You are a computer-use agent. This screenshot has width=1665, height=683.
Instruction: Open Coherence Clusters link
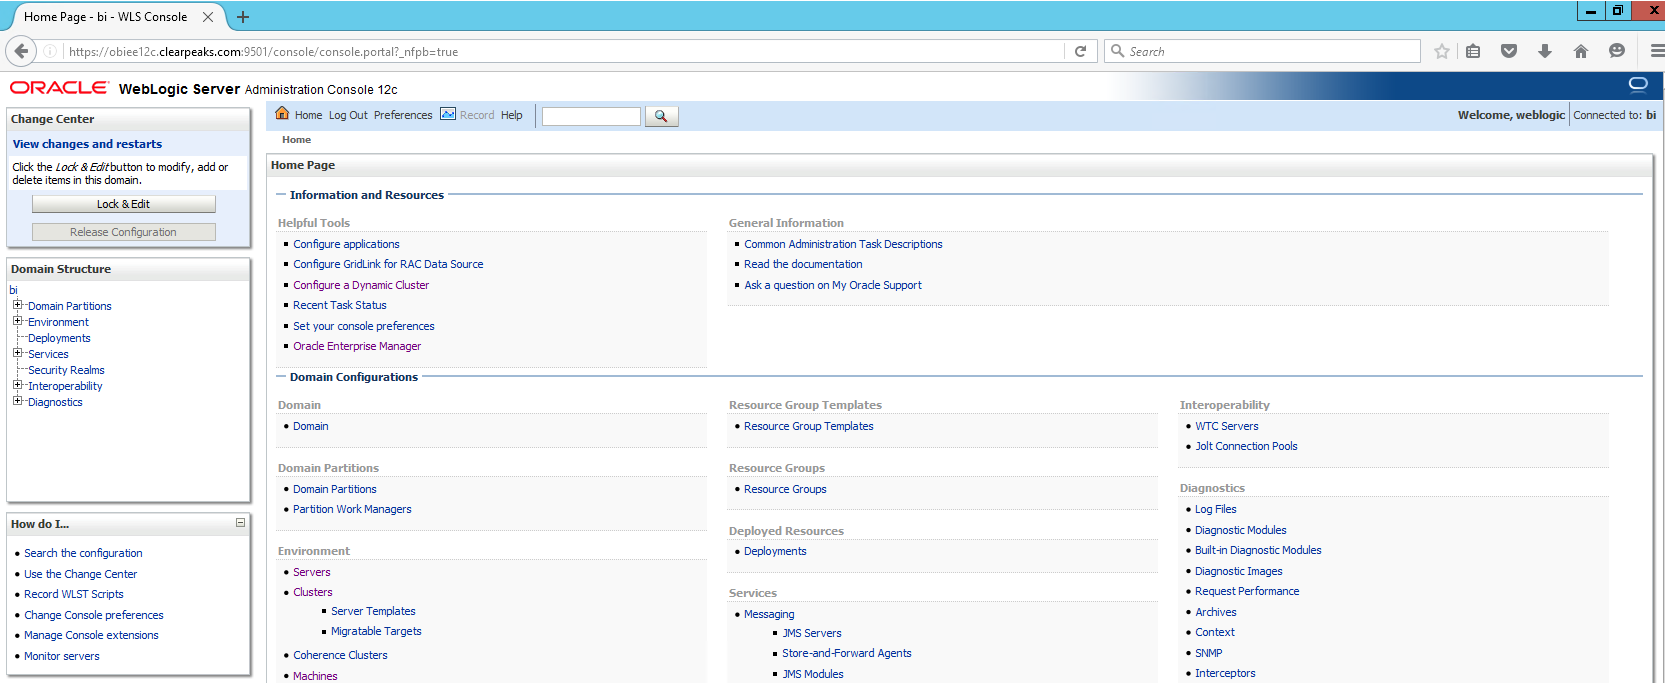click(x=340, y=655)
